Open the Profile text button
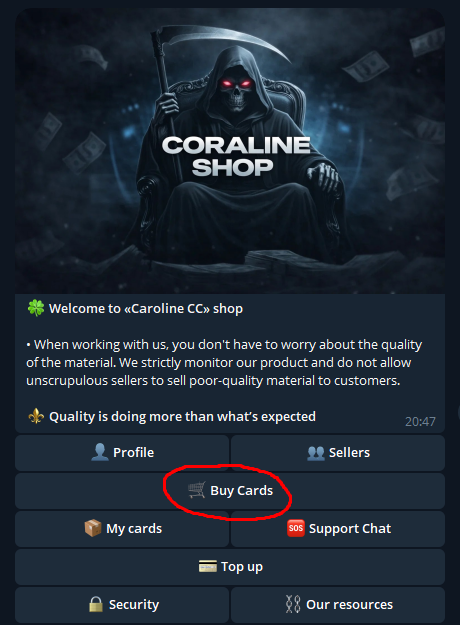 (134, 452)
